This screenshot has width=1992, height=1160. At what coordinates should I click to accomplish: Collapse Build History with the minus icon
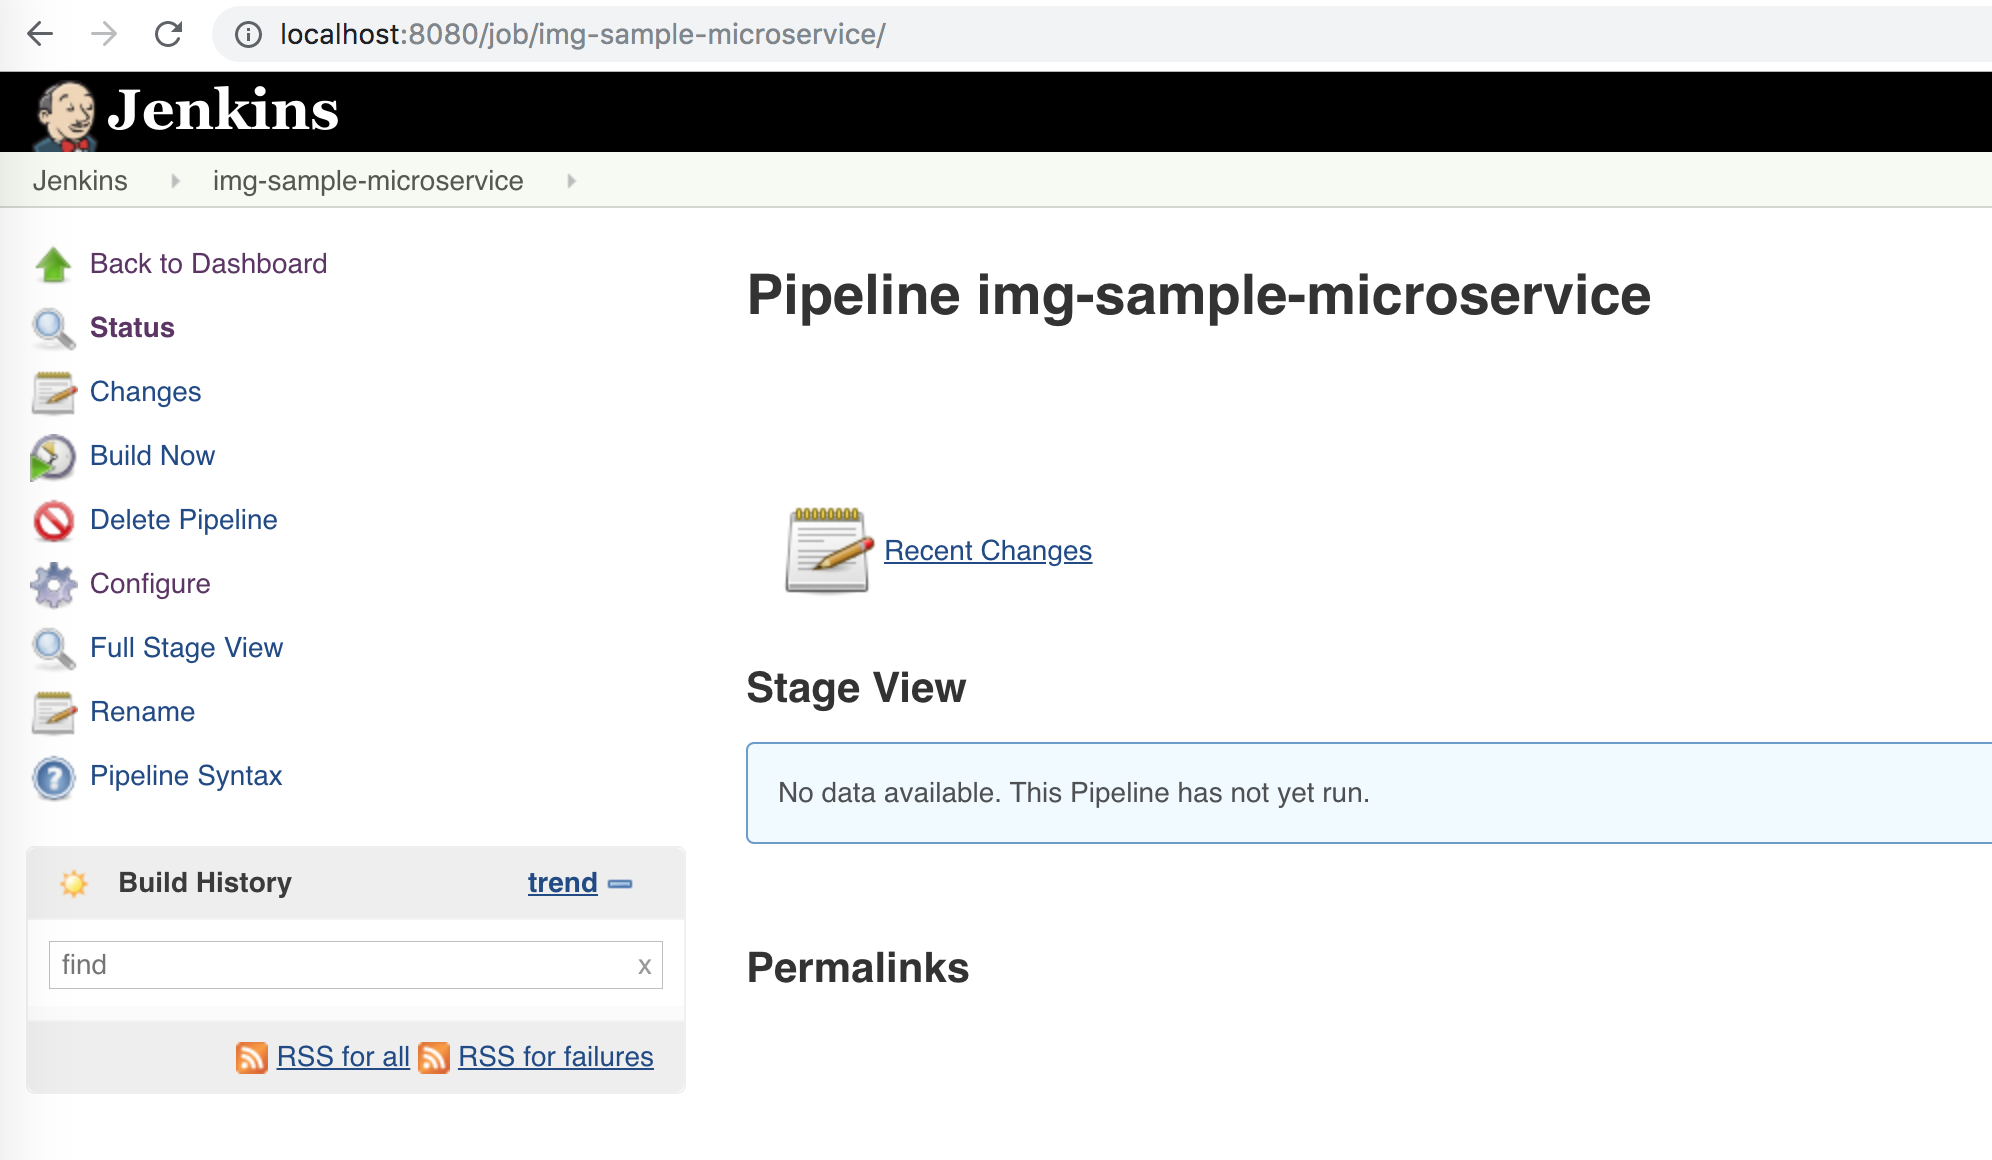click(x=620, y=884)
